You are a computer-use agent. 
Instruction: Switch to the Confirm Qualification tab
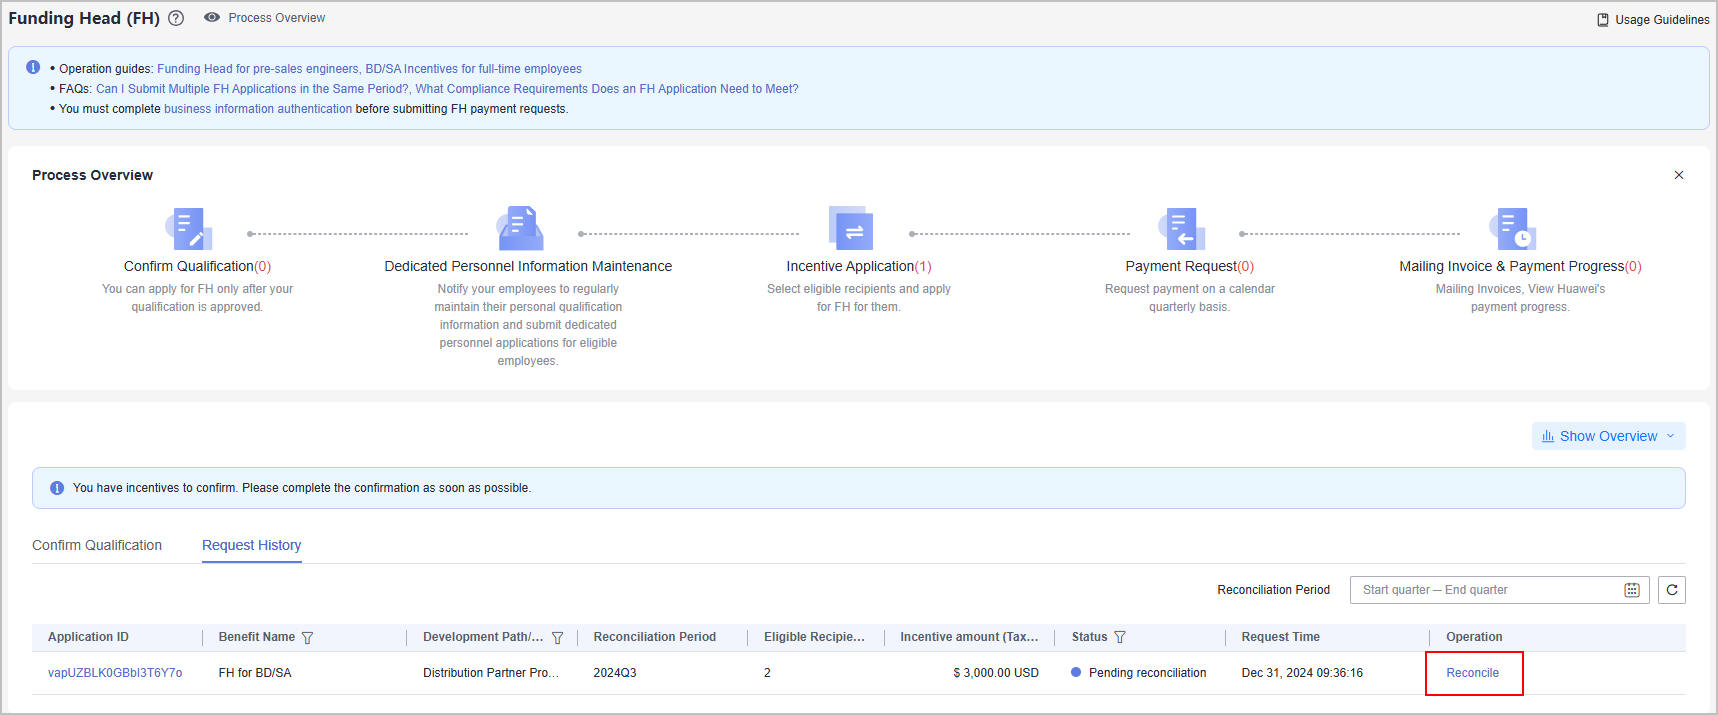point(97,545)
